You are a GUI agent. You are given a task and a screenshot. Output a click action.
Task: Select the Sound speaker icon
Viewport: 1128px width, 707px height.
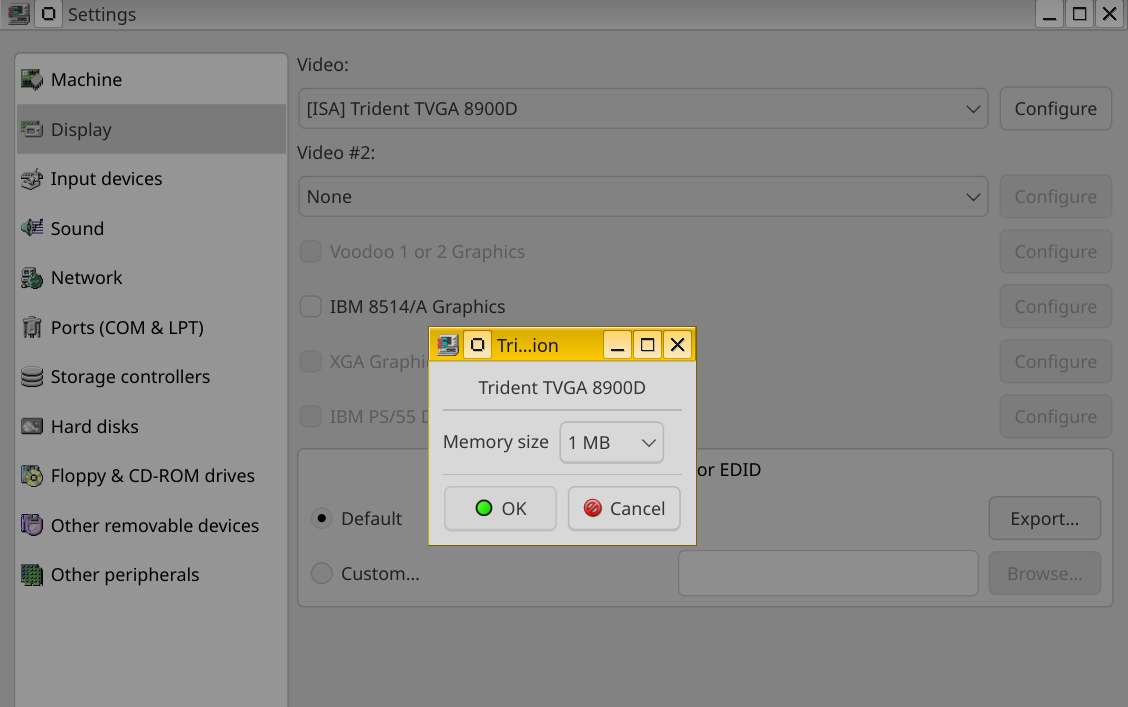coord(32,229)
